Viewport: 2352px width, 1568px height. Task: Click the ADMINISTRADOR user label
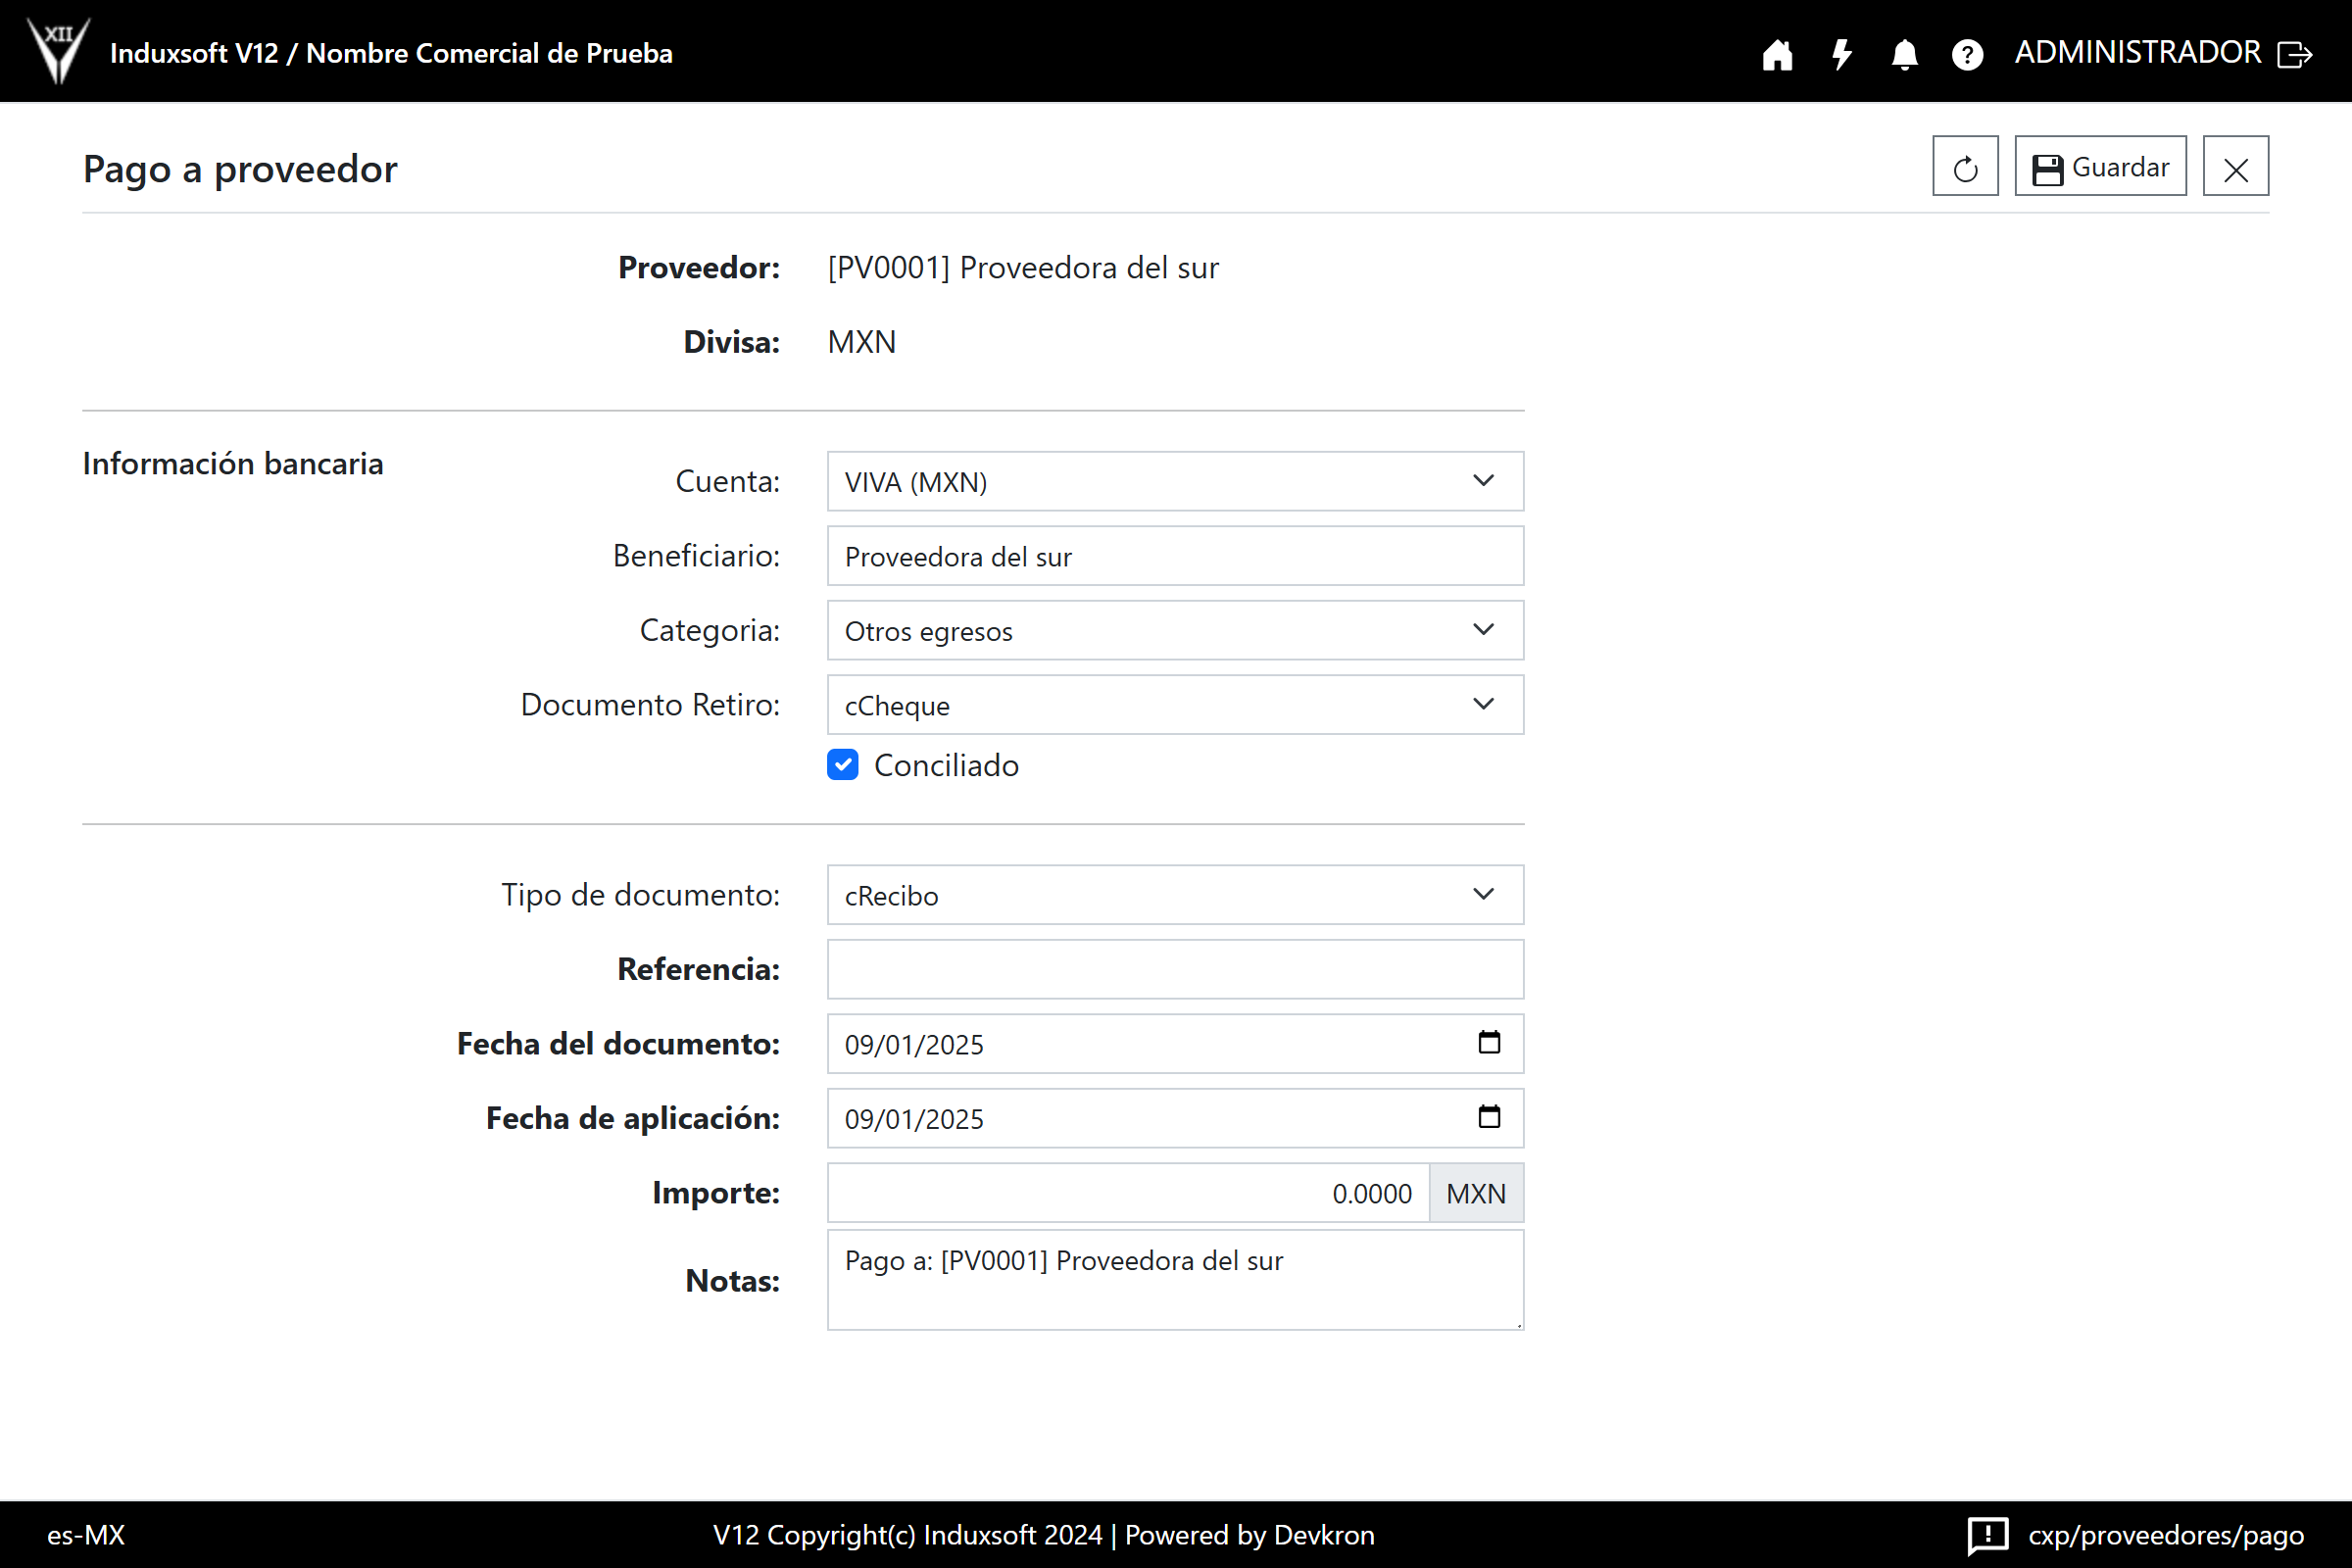(2137, 52)
